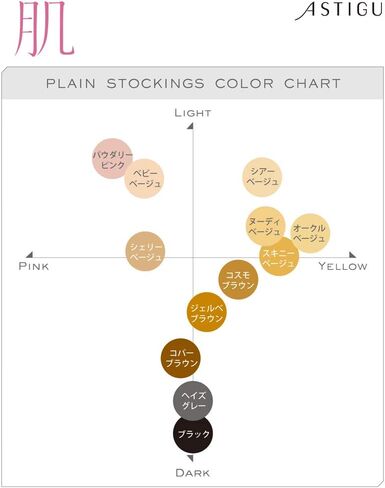Click the Yellow axis arrowhead
The image size is (385, 488).
352,255
